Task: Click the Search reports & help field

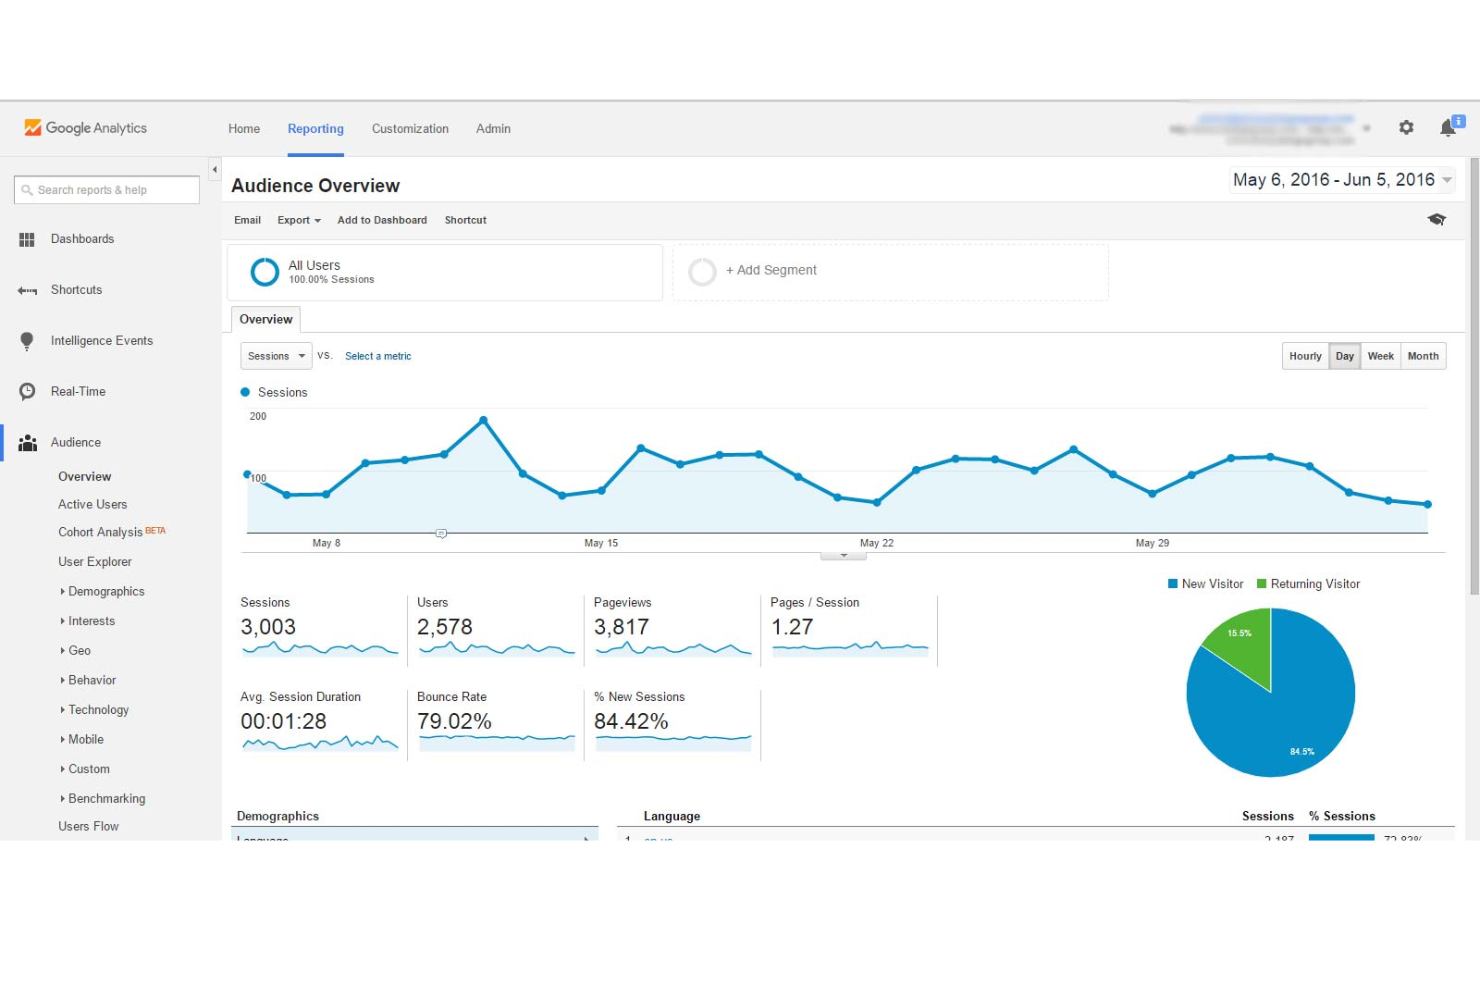Action: [107, 190]
